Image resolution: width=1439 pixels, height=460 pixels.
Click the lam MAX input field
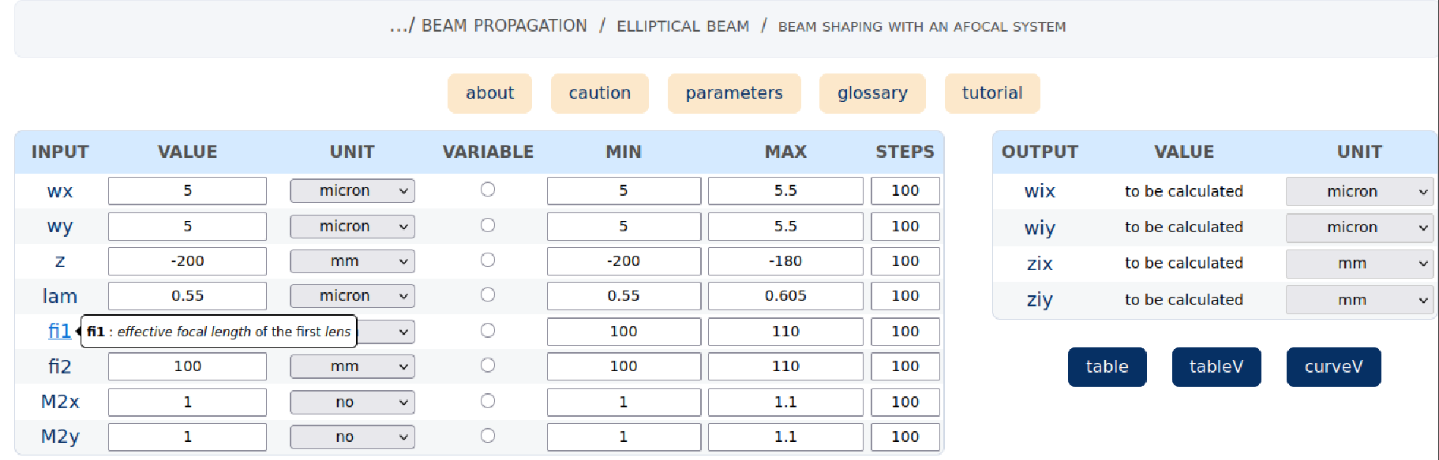click(785, 296)
